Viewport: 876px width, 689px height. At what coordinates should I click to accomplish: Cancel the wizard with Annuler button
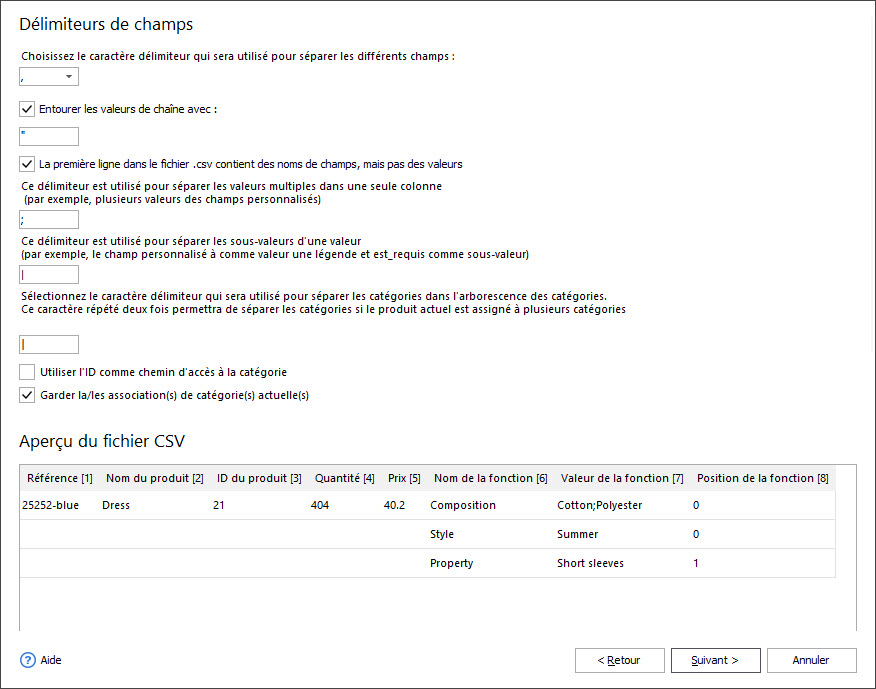click(x=812, y=661)
